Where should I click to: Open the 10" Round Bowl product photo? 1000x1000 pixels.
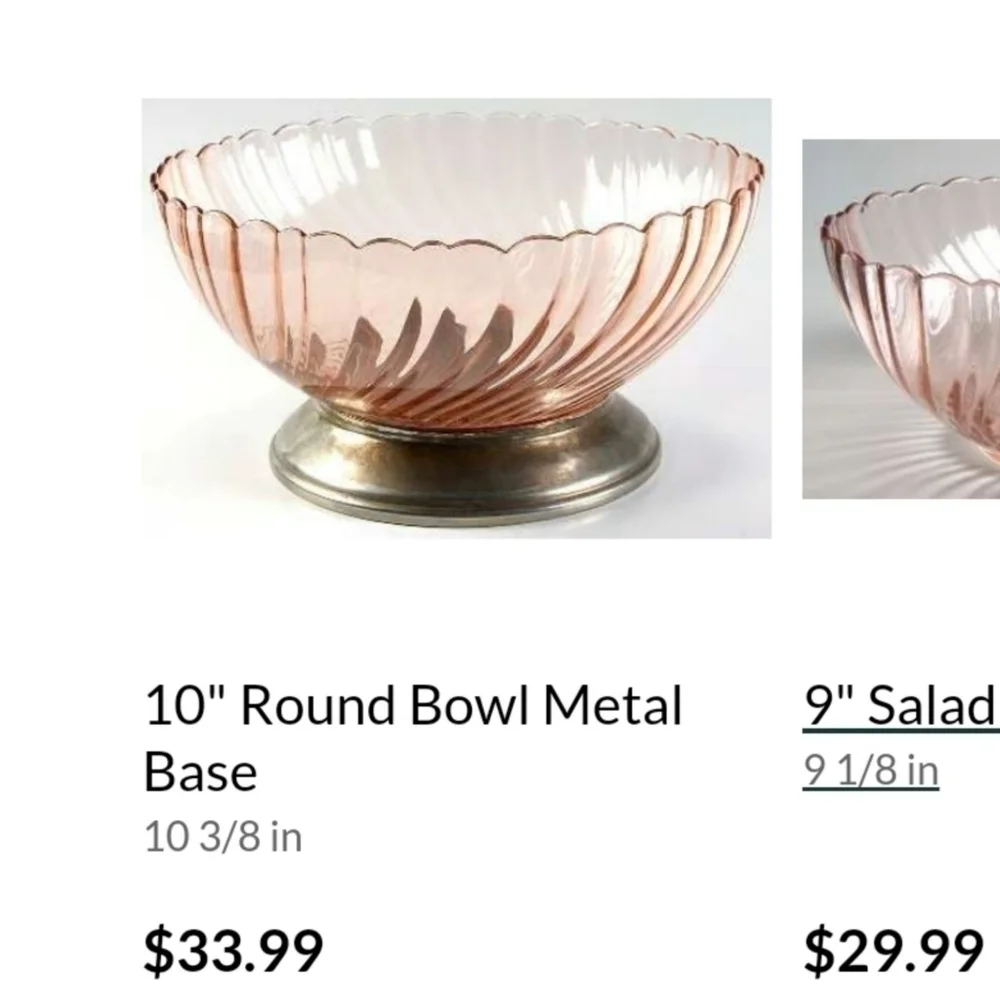coord(456,318)
